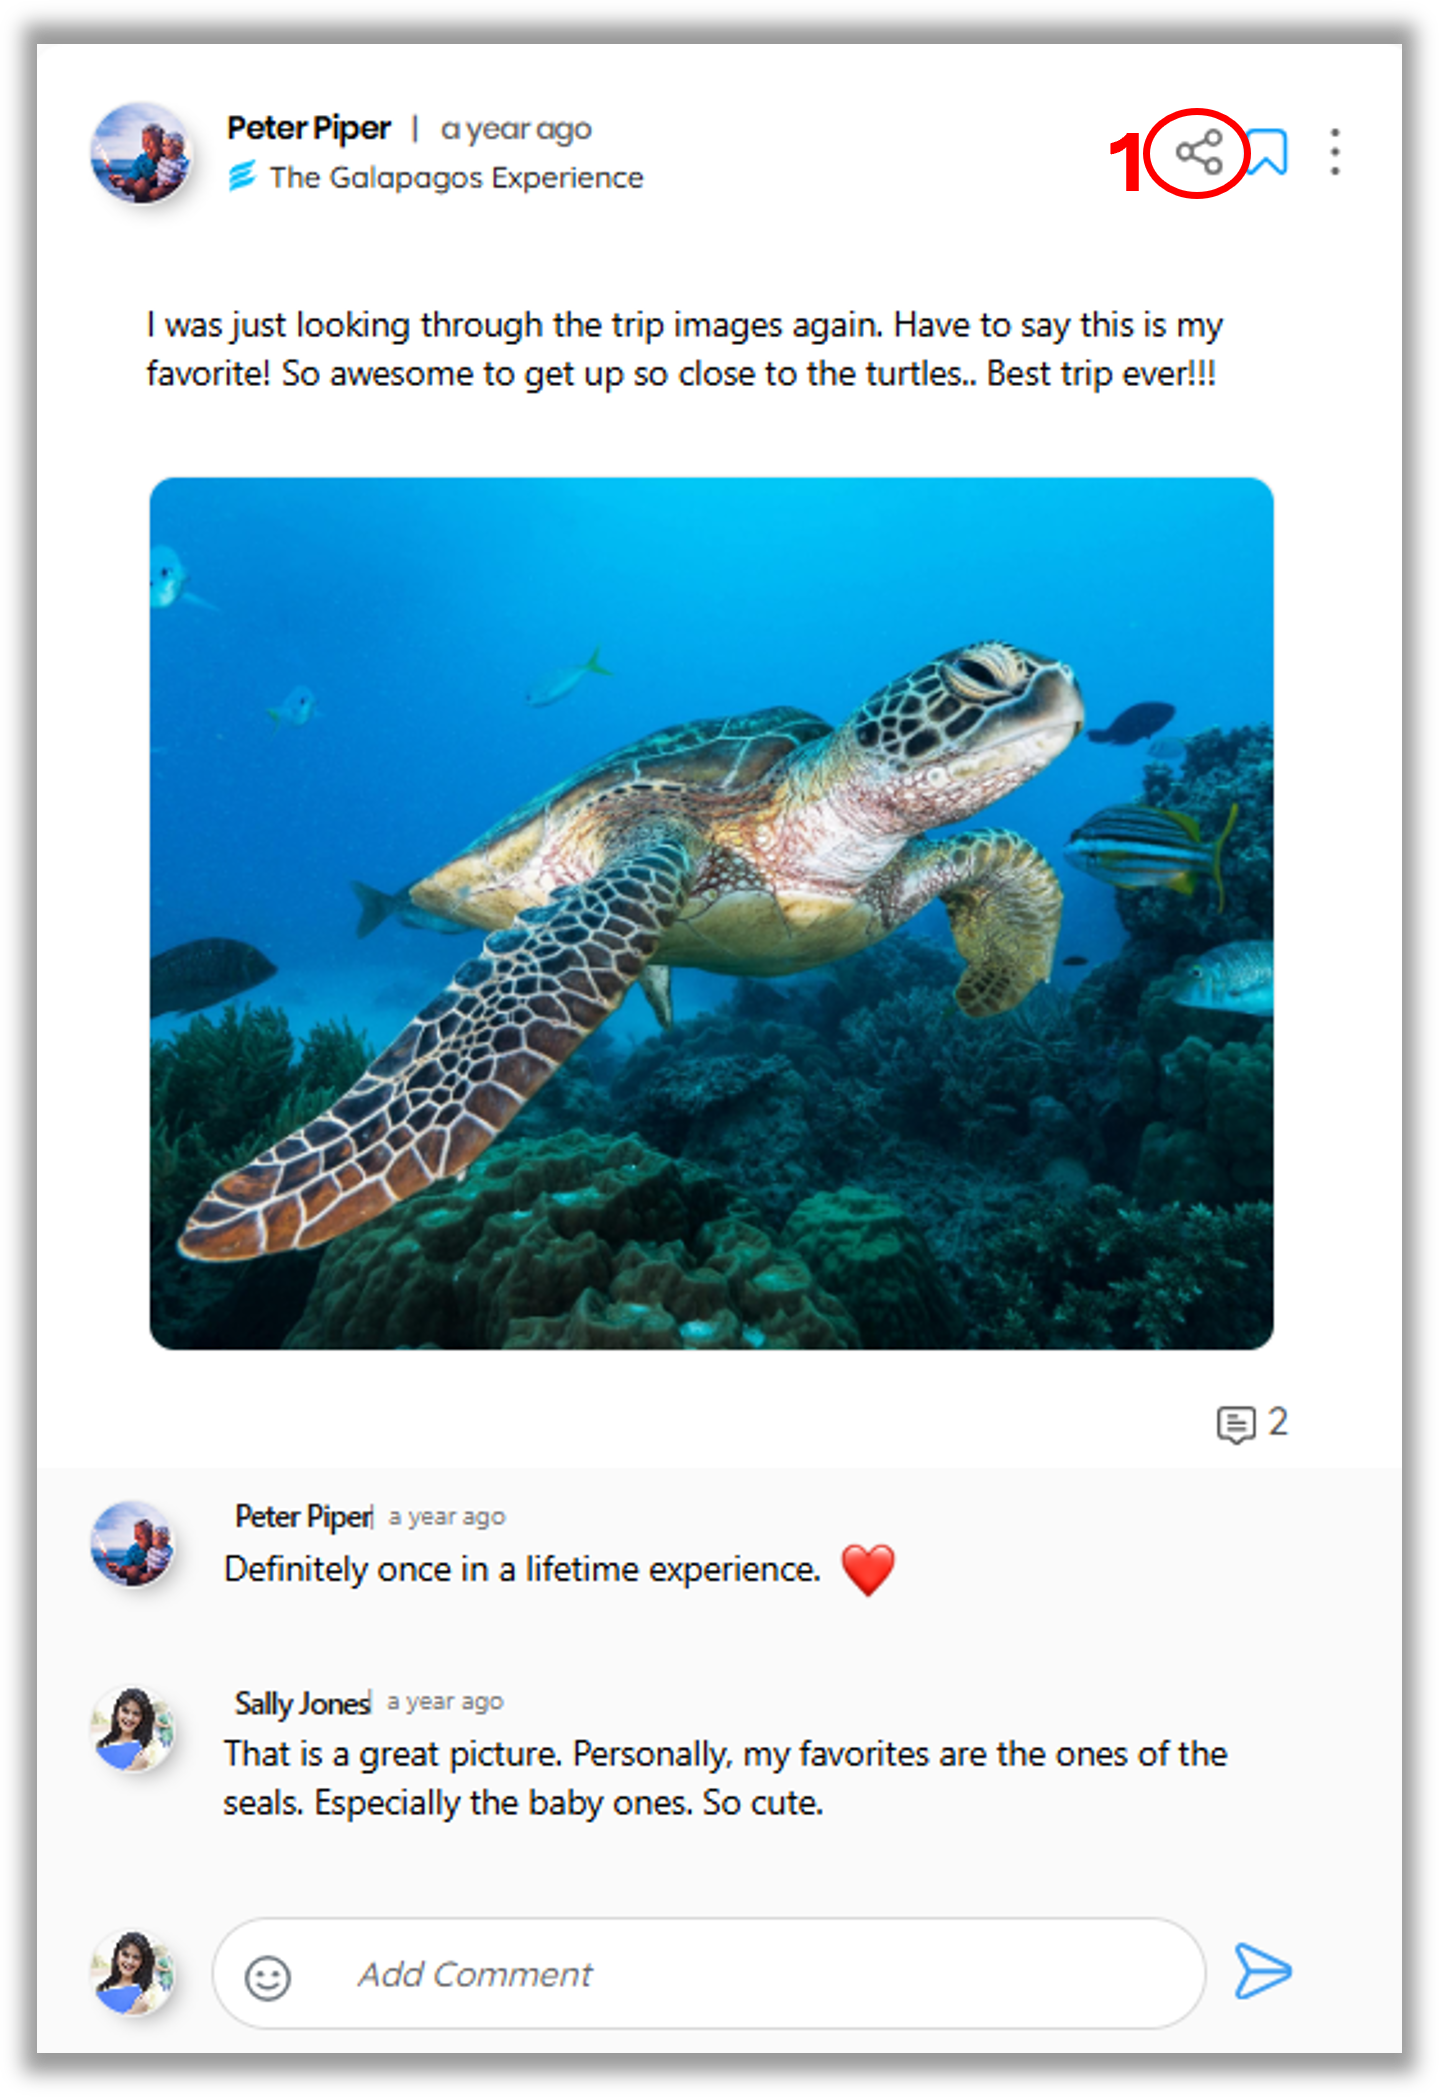Open the three-dot more options menu
The image size is (1439, 2097).
tap(1334, 153)
